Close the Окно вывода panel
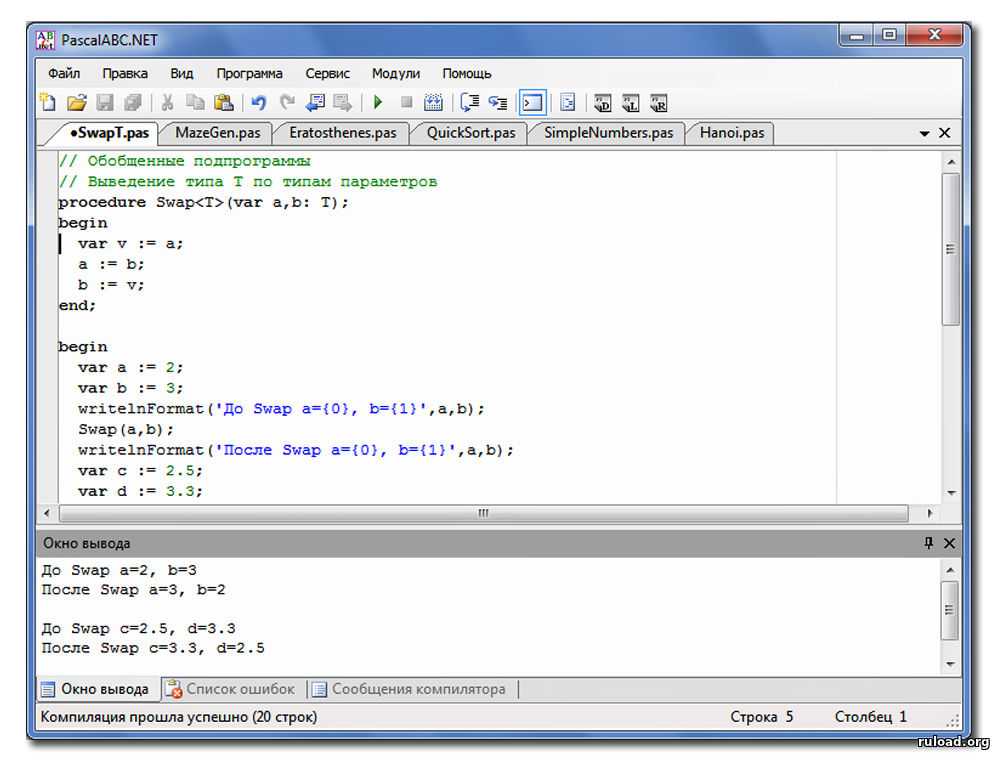Image resolution: width=1000 pixels, height=760 pixels. pyautogui.click(x=949, y=543)
